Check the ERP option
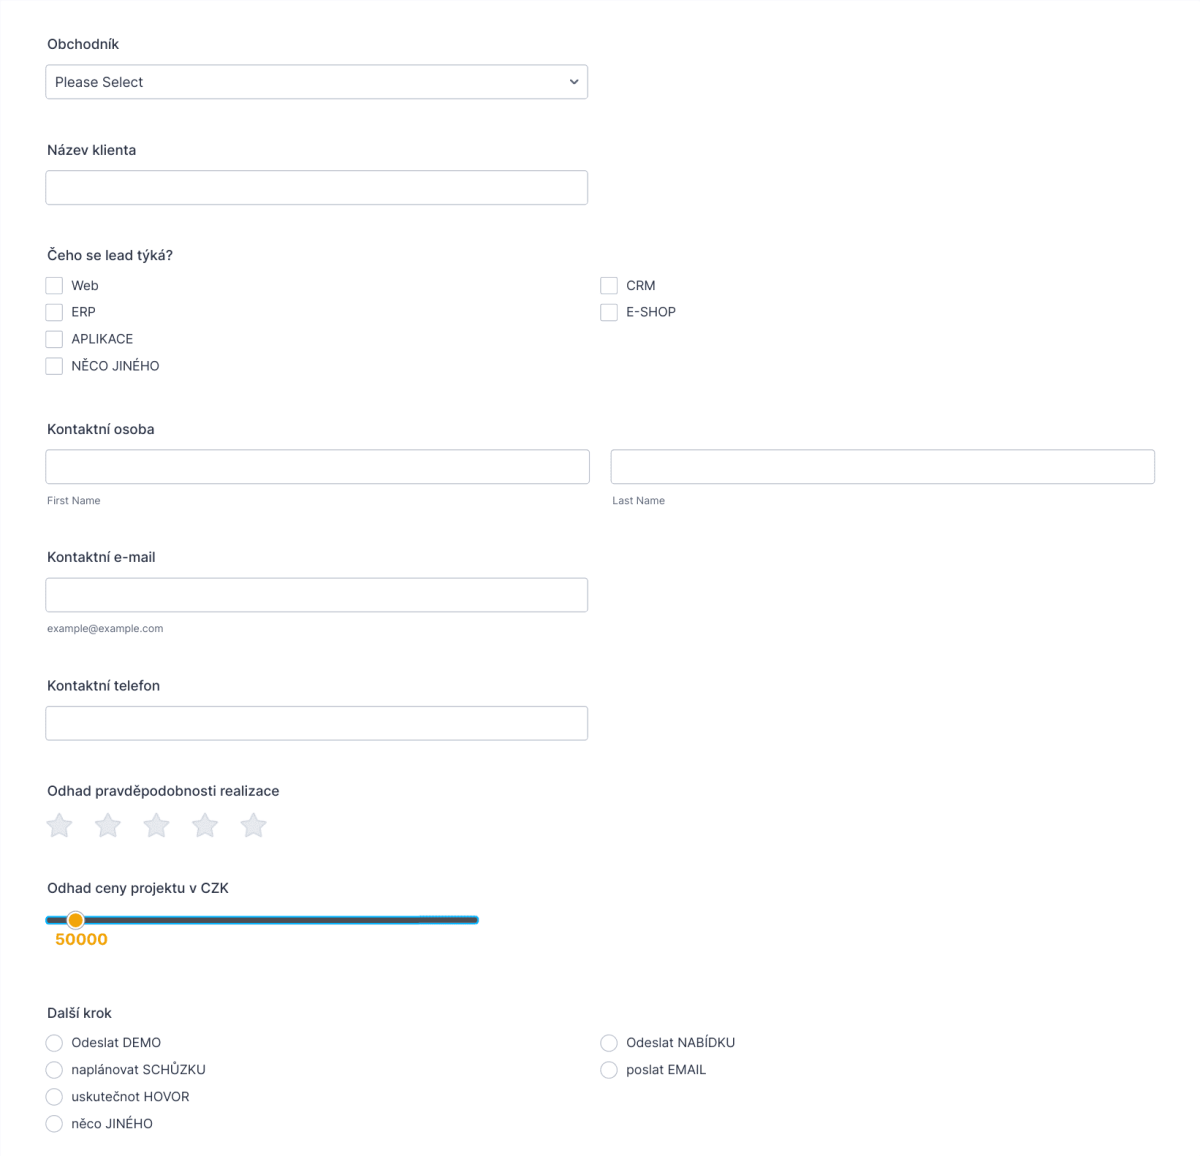This screenshot has height=1156, width=1200. click(54, 312)
